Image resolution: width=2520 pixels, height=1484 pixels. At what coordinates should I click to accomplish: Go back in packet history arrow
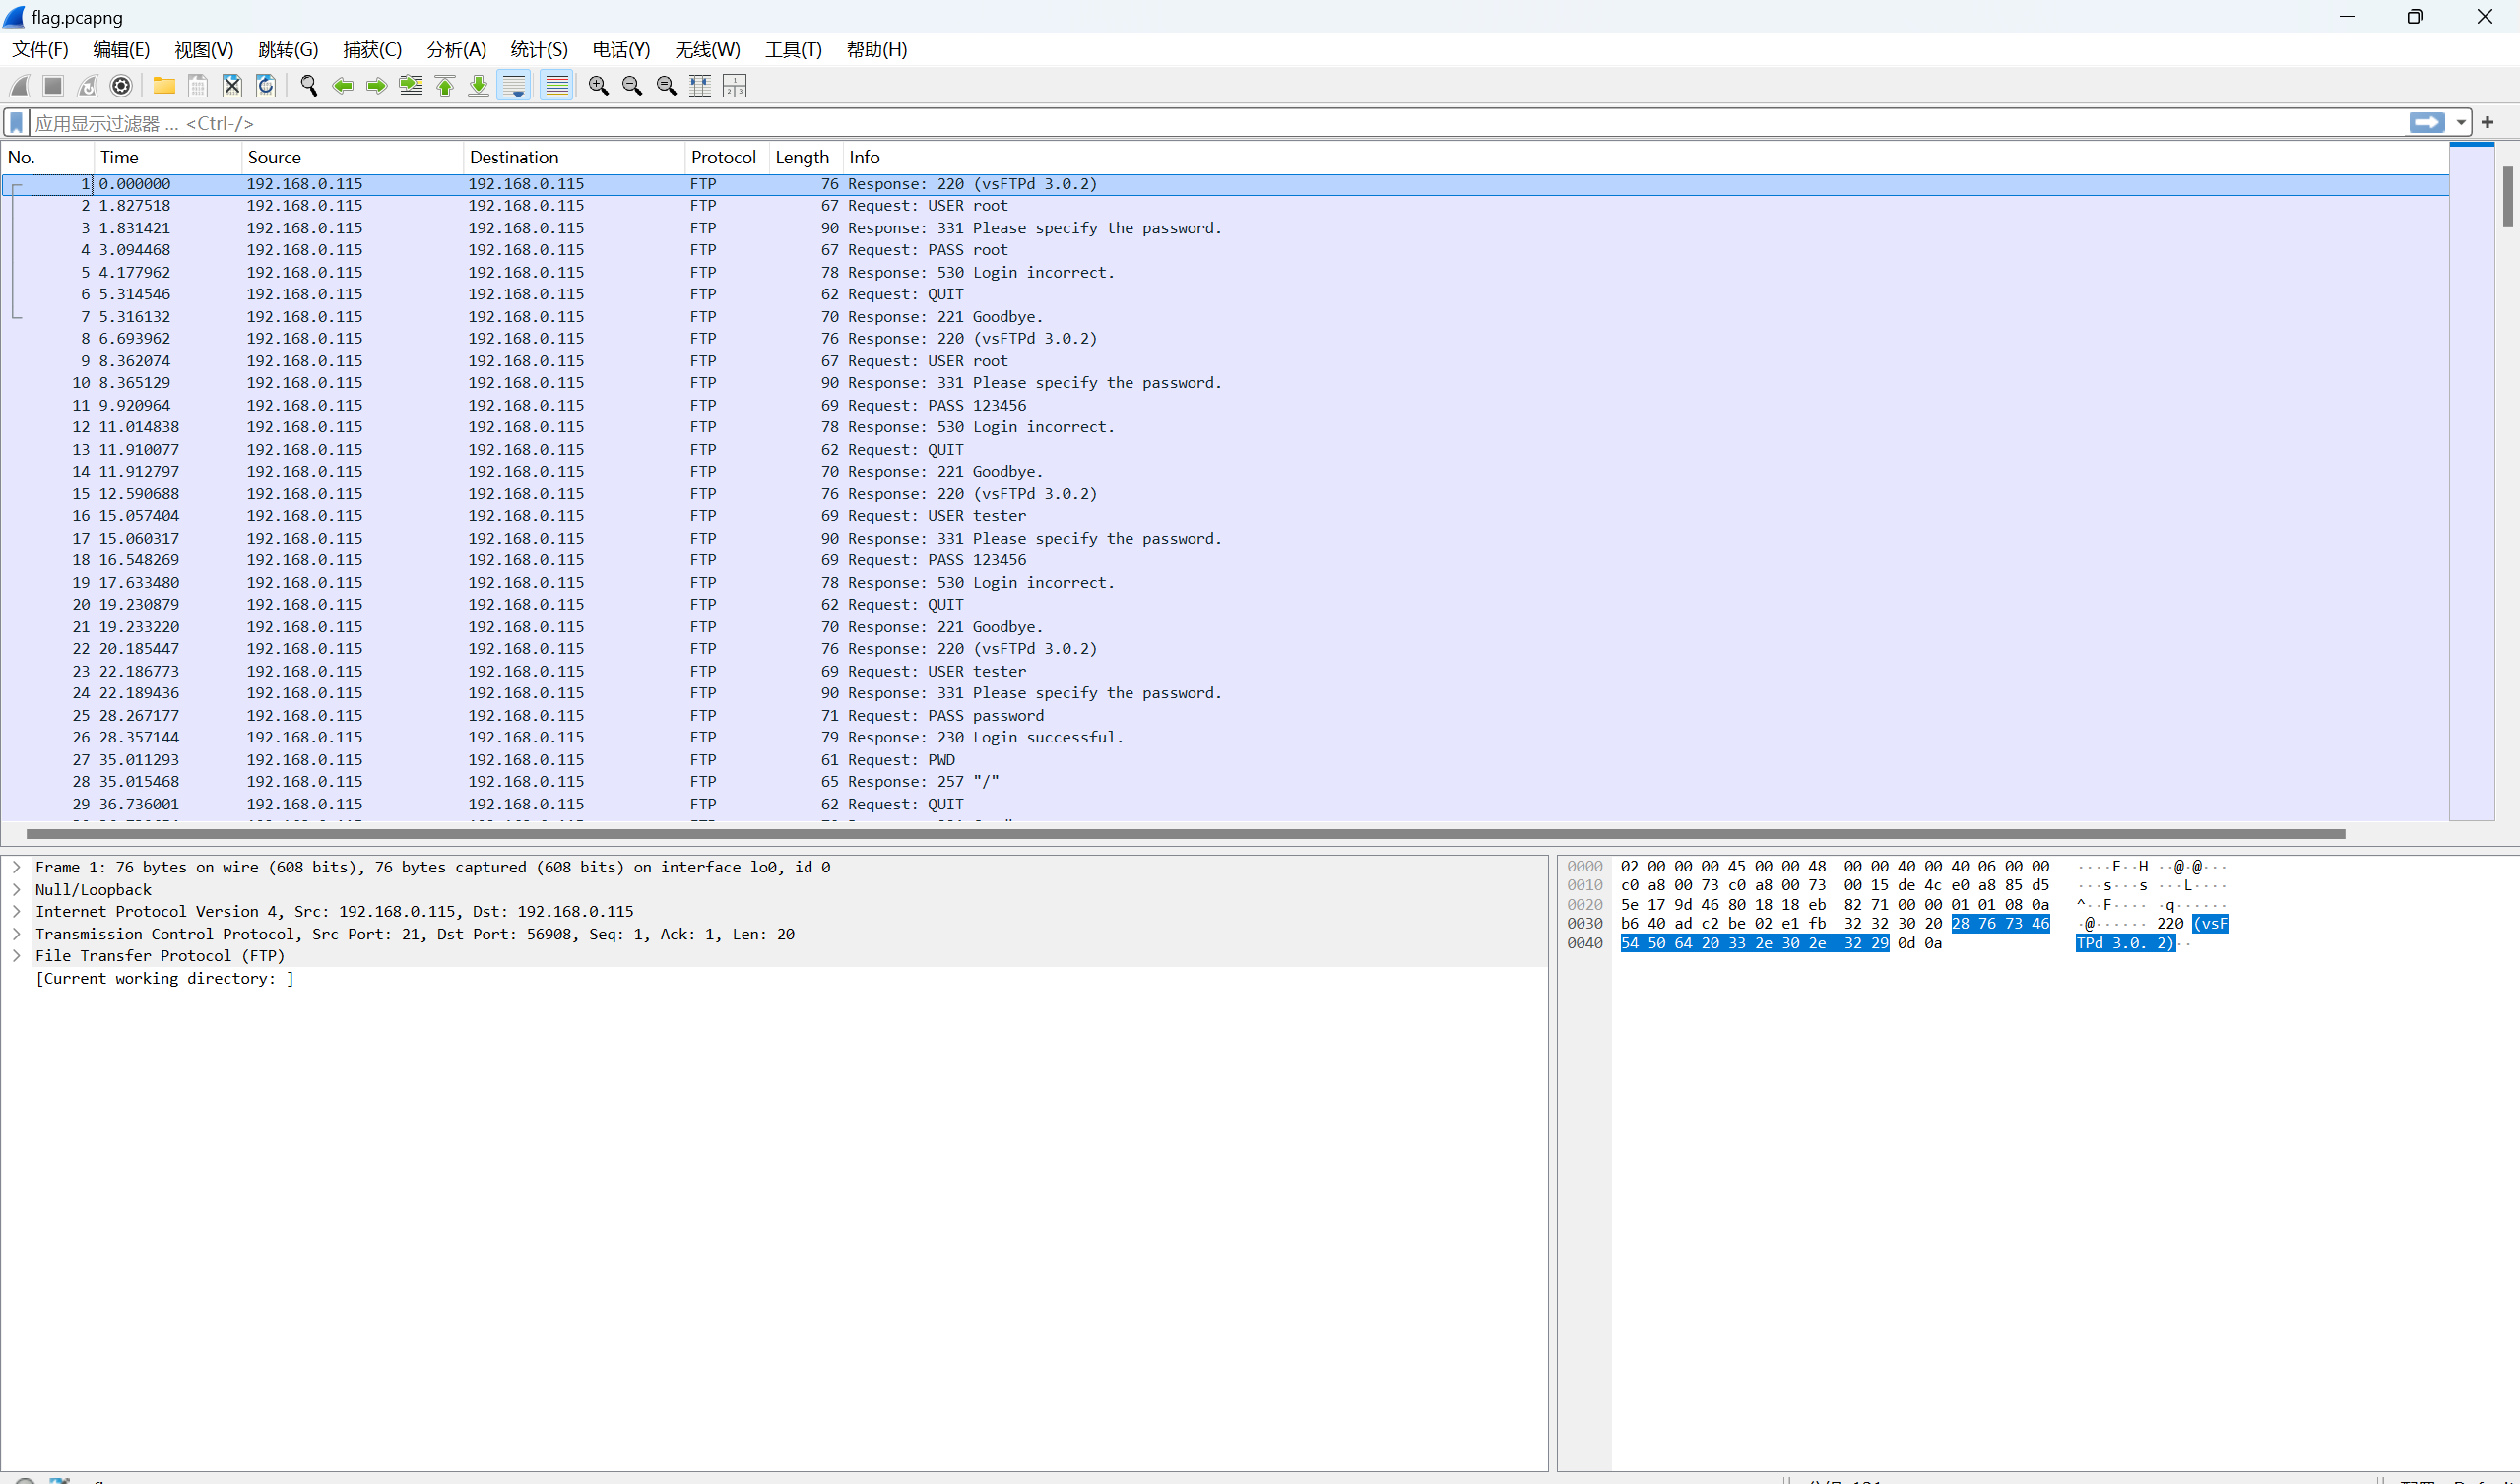(x=343, y=86)
